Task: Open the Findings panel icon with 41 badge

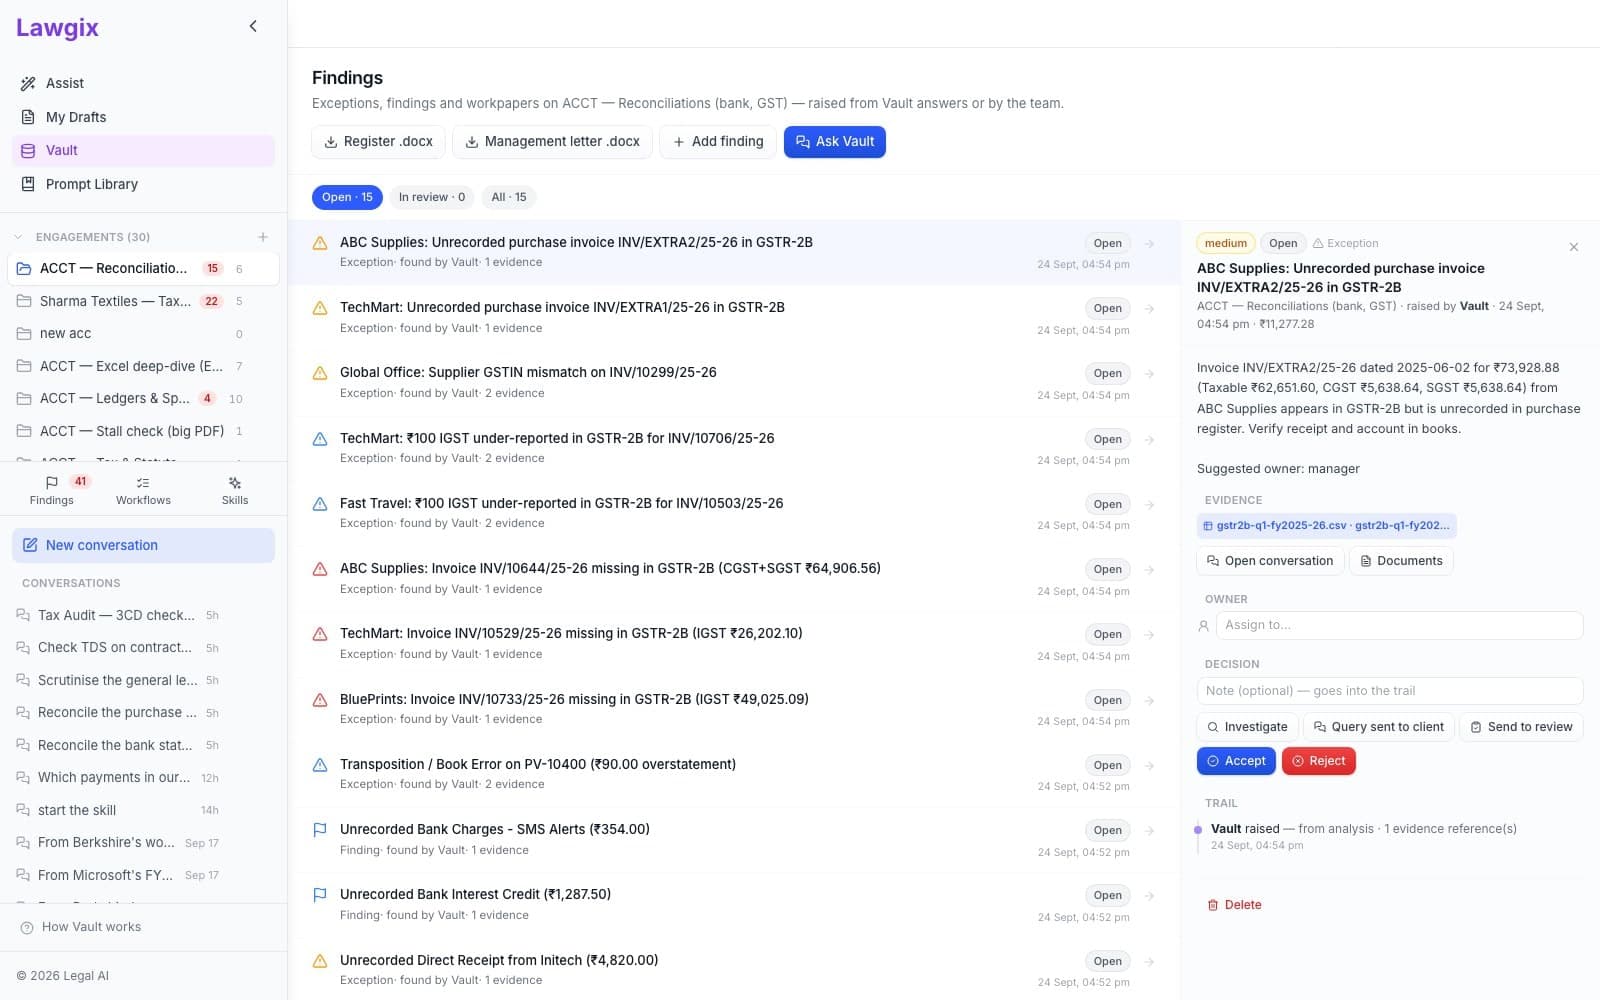Action: pos(52,490)
